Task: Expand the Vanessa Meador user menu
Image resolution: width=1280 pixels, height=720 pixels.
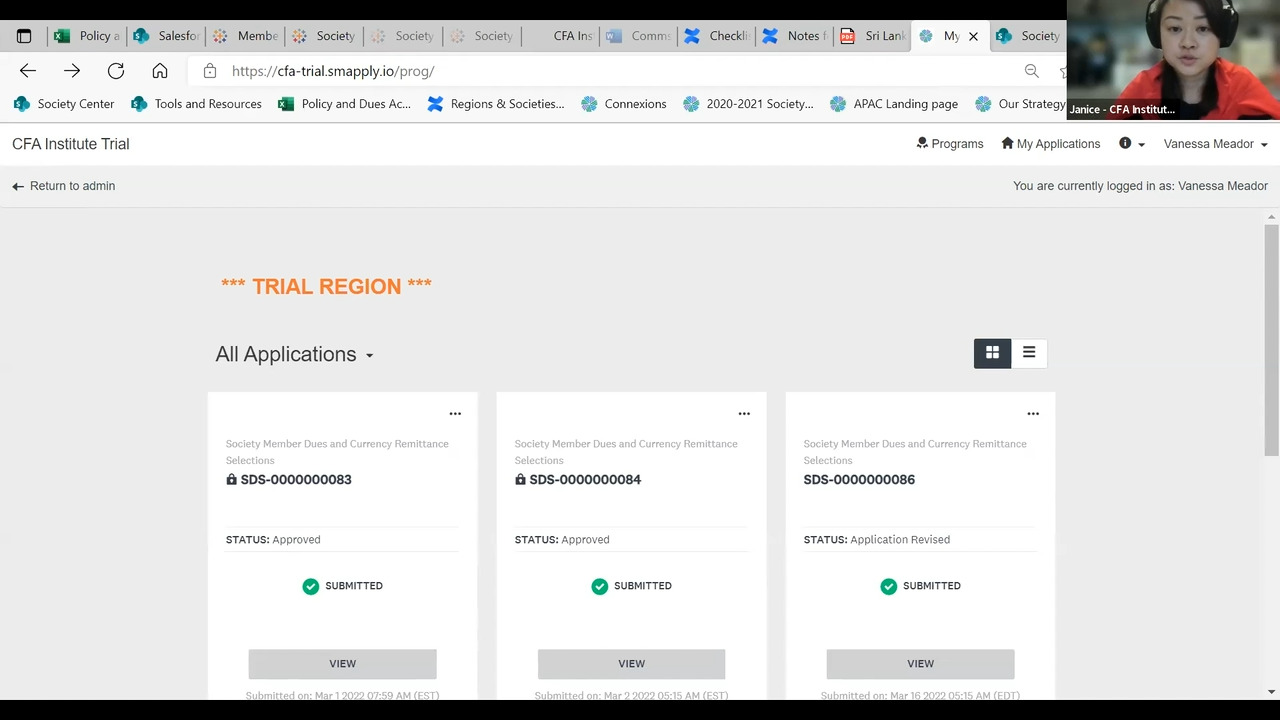Action: coord(1215,144)
